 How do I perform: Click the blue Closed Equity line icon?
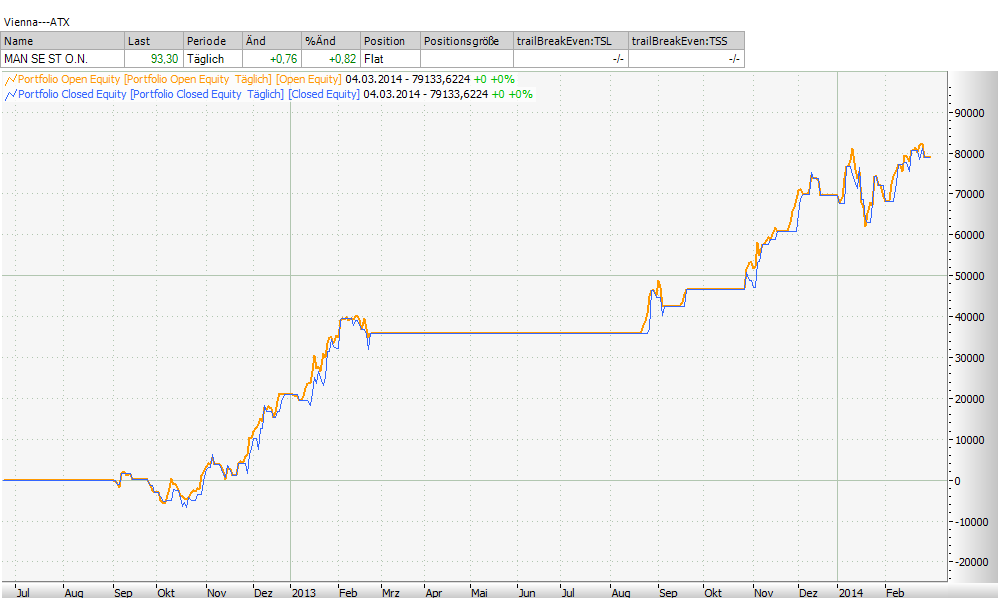11,94
